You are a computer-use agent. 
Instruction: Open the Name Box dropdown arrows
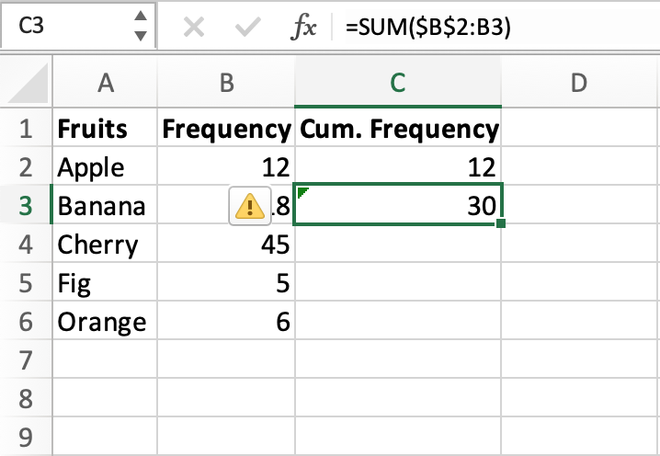coord(141,27)
